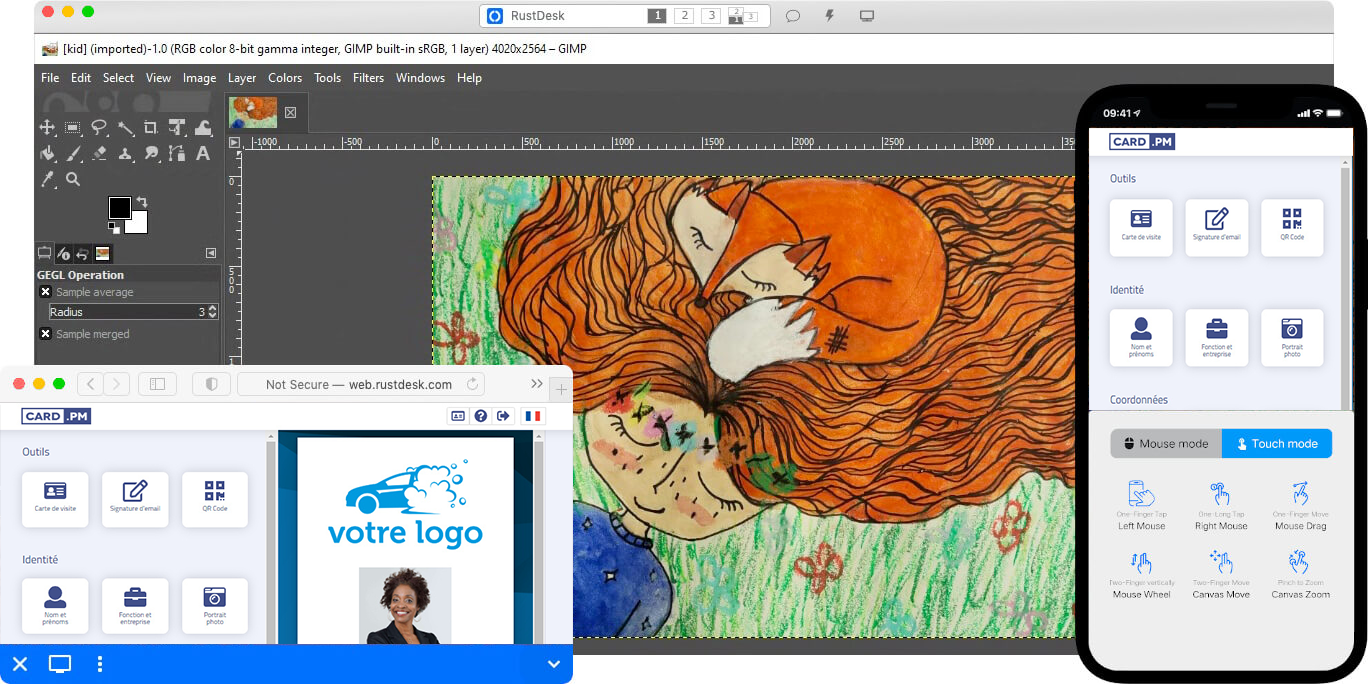This screenshot has width=1368, height=684.
Task: Select the Zoom magnifier tool
Action: click(x=73, y=179)
